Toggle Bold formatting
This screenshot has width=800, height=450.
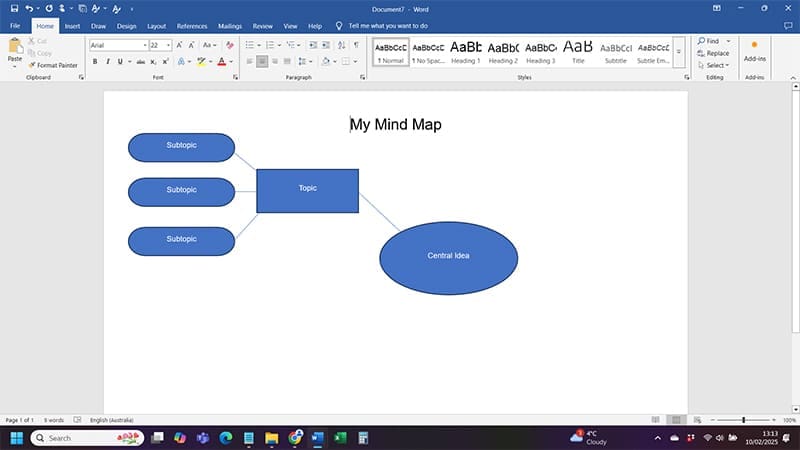[x=95, y=61]
